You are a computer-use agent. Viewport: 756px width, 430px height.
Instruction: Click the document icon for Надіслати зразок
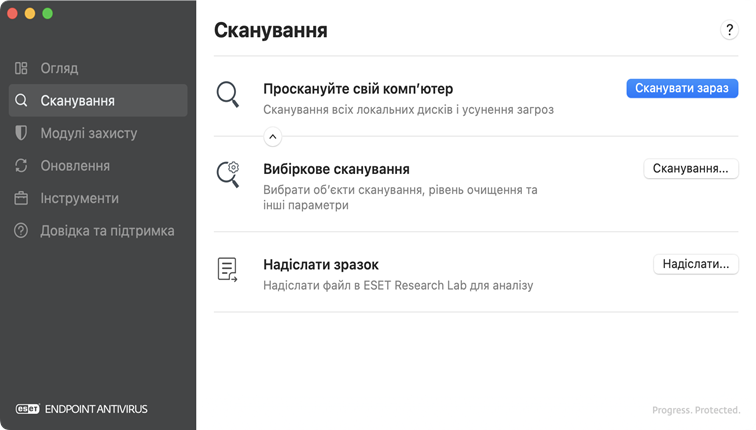(x=227, y=269)
